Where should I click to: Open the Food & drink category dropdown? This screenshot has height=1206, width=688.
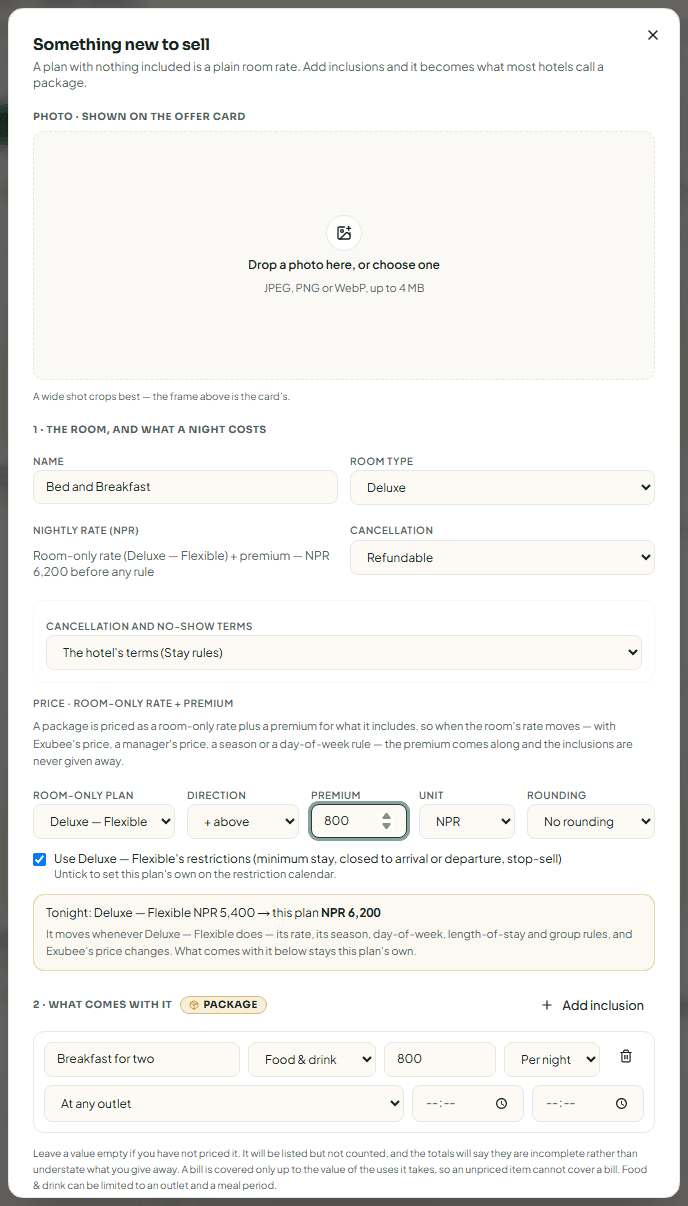[x=312, y=1059]
